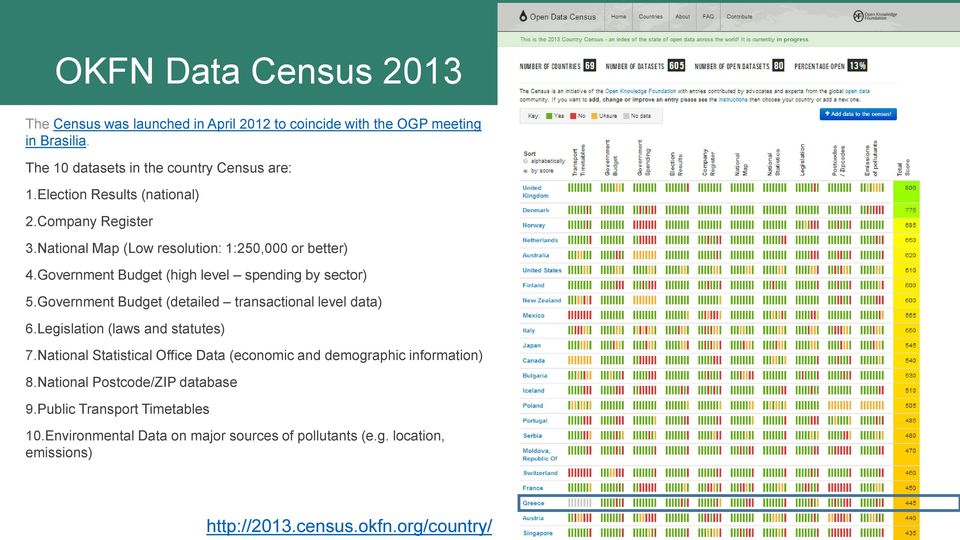Open the Denmark country link

[536, 210]
